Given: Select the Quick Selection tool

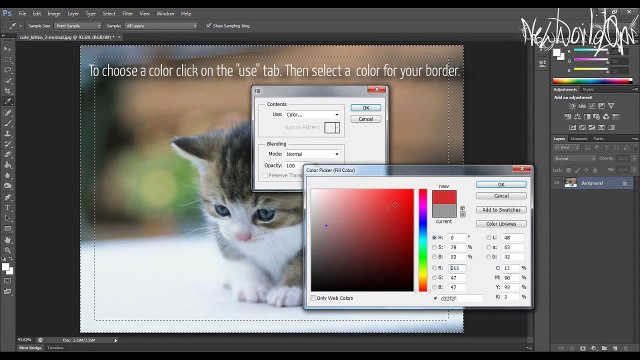Looking at the screenshot, I should pyautogui.click(x=8, y=80).
